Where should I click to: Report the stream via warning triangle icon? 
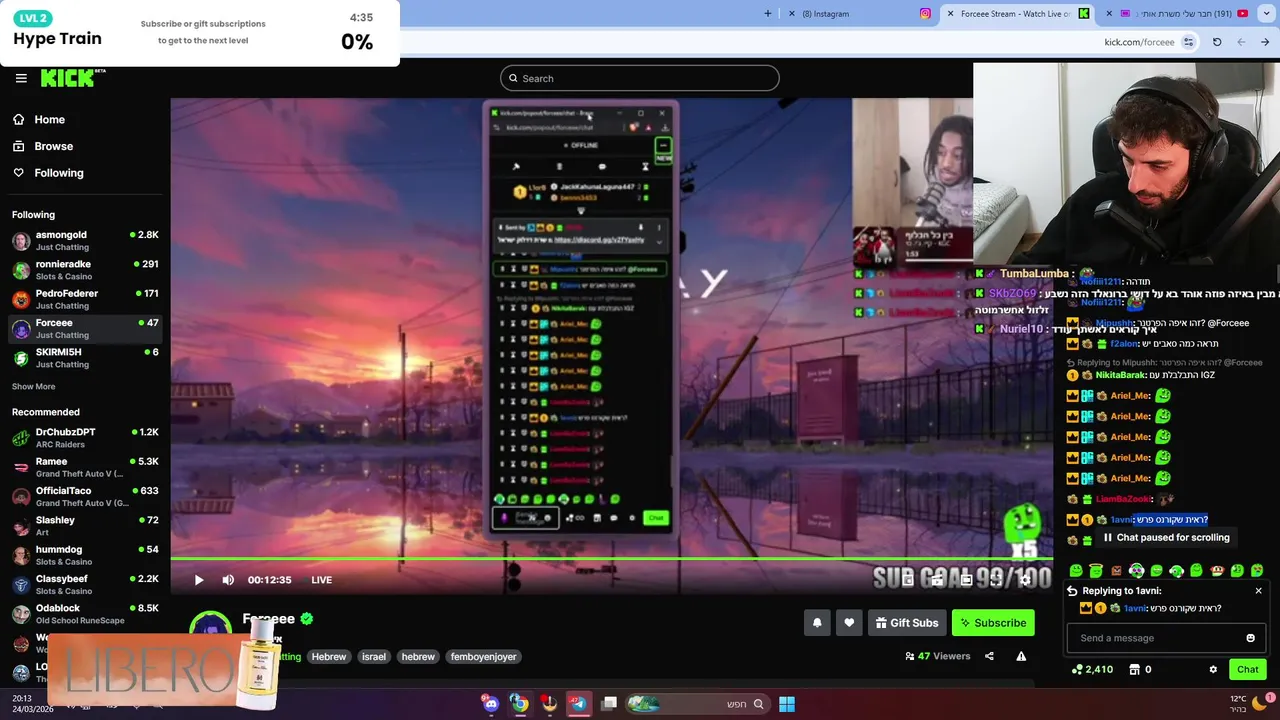(x=1021, y=656)
